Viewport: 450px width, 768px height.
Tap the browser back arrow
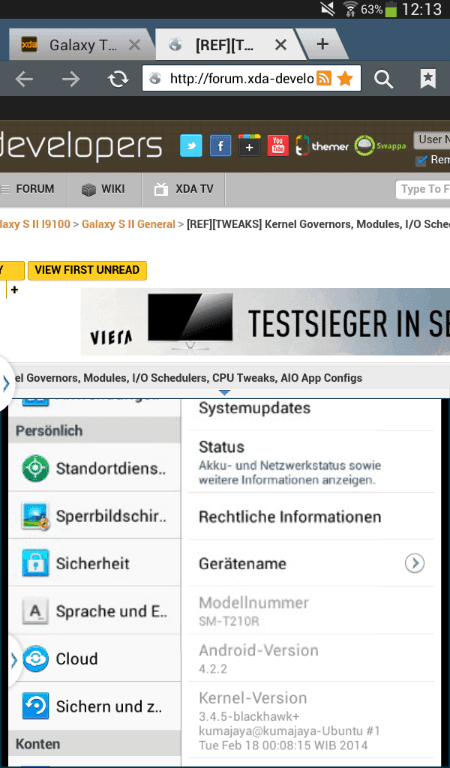point(24,78)
